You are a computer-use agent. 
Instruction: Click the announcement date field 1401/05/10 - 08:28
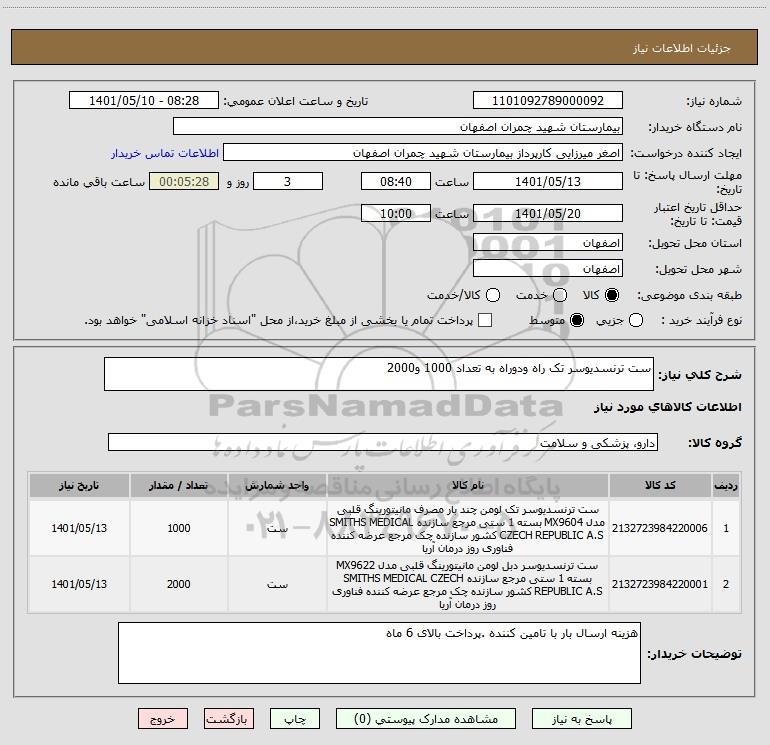tap(144, 101)
